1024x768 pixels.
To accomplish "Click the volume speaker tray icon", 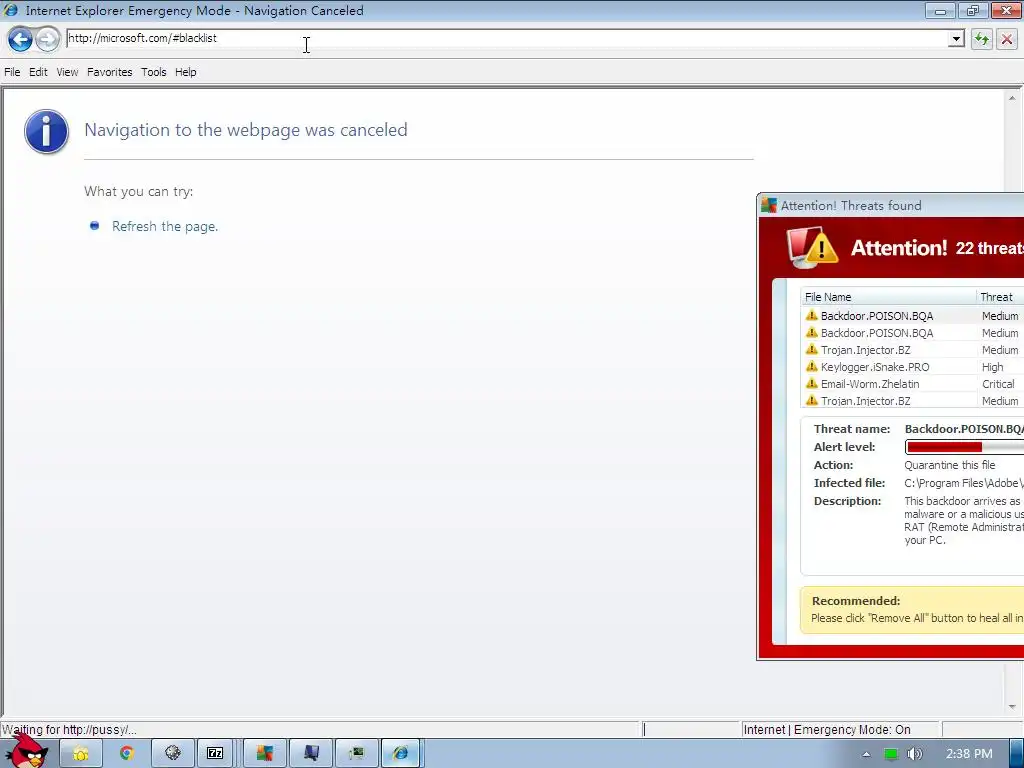I will [915, 754].
